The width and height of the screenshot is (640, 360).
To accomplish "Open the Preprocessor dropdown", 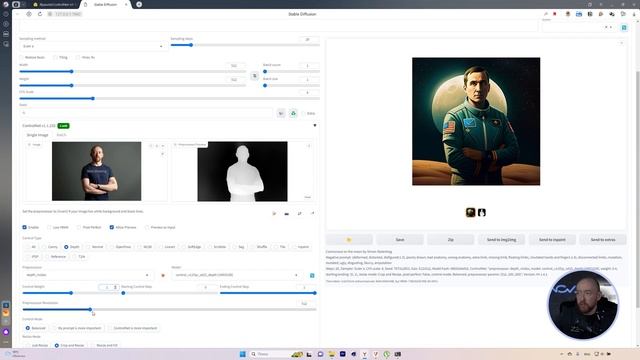I will [x=88, y=275].
